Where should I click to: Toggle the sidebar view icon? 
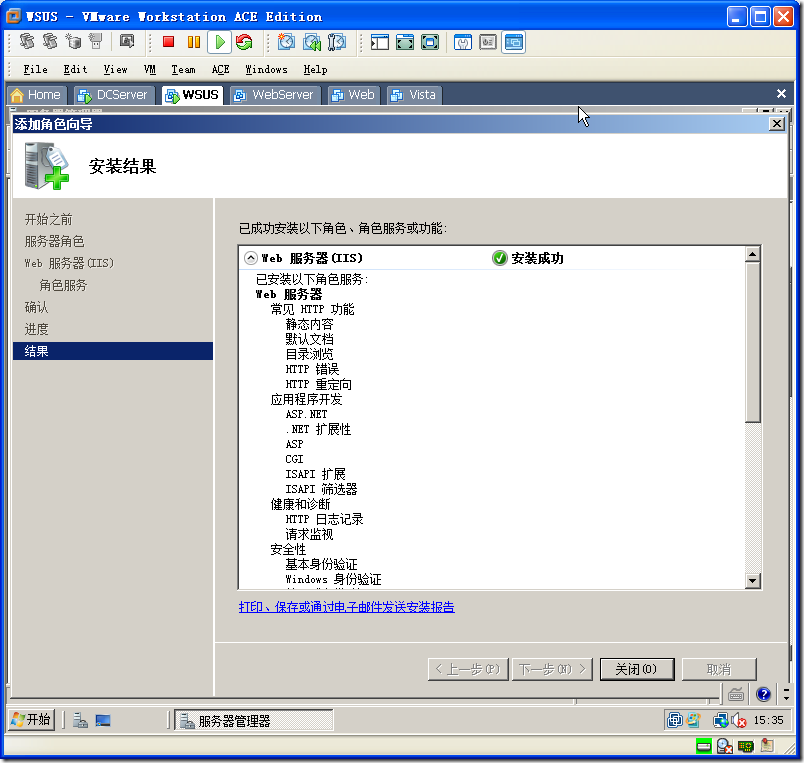tap(379, 42)
